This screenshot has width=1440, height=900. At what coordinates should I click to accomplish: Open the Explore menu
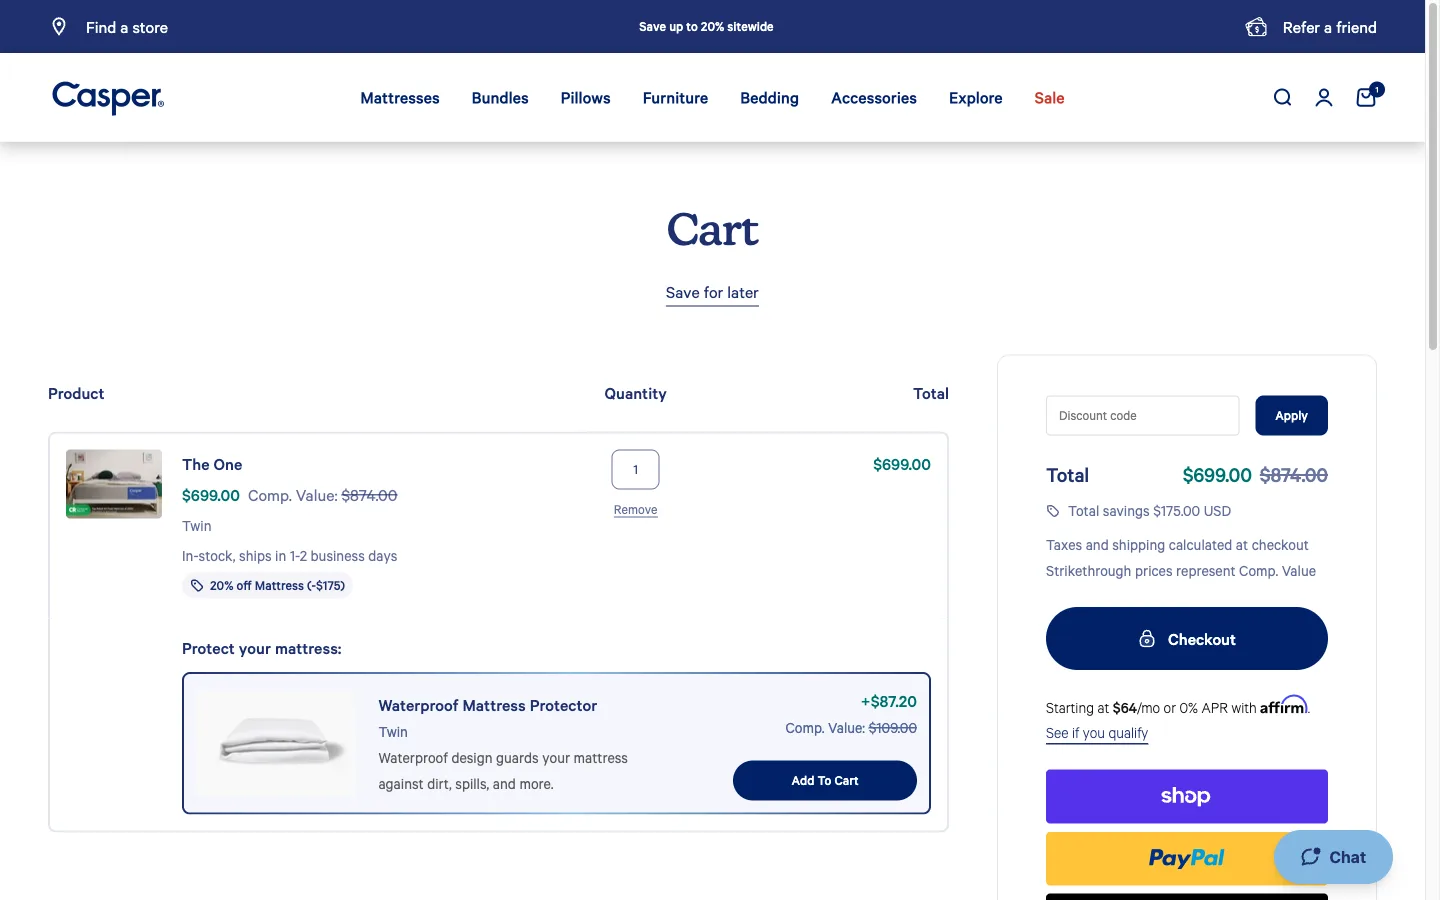coord(976,98)
